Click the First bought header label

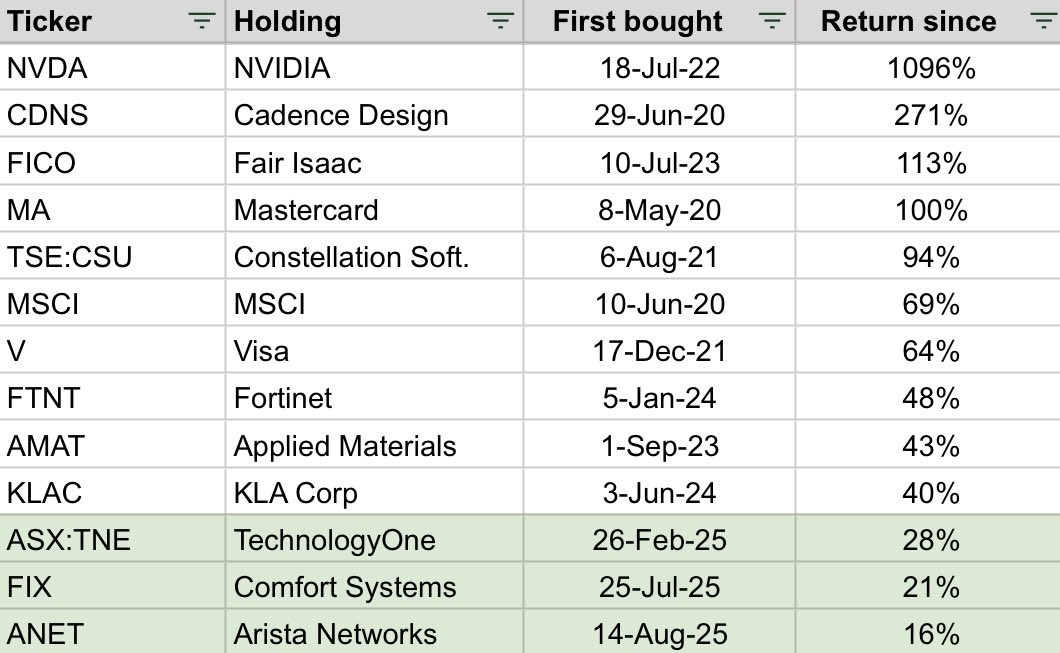pyautogui.click(x=637, y=22)
